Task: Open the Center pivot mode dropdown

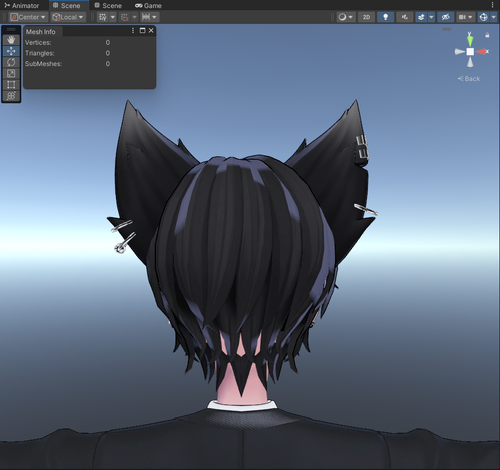Action: (x=28, y=17)
